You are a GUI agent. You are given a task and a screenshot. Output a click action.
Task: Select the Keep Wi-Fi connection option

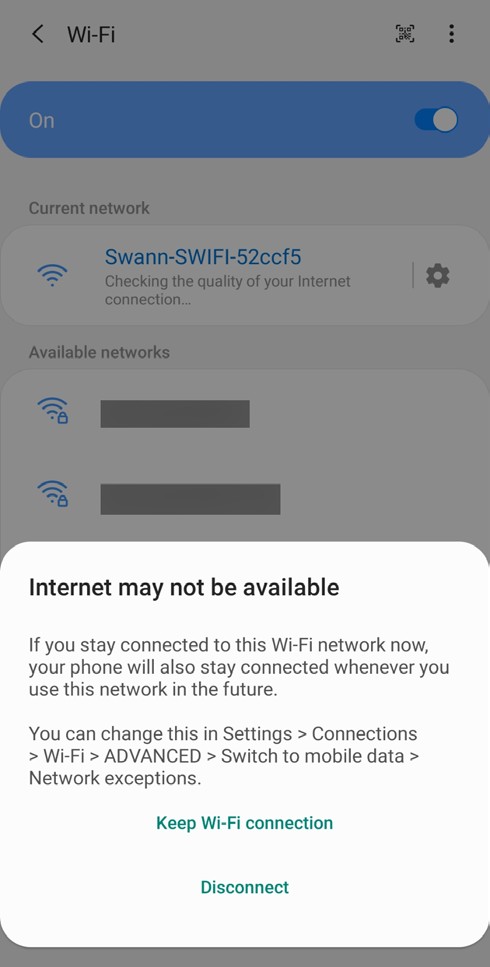(245, 823)
